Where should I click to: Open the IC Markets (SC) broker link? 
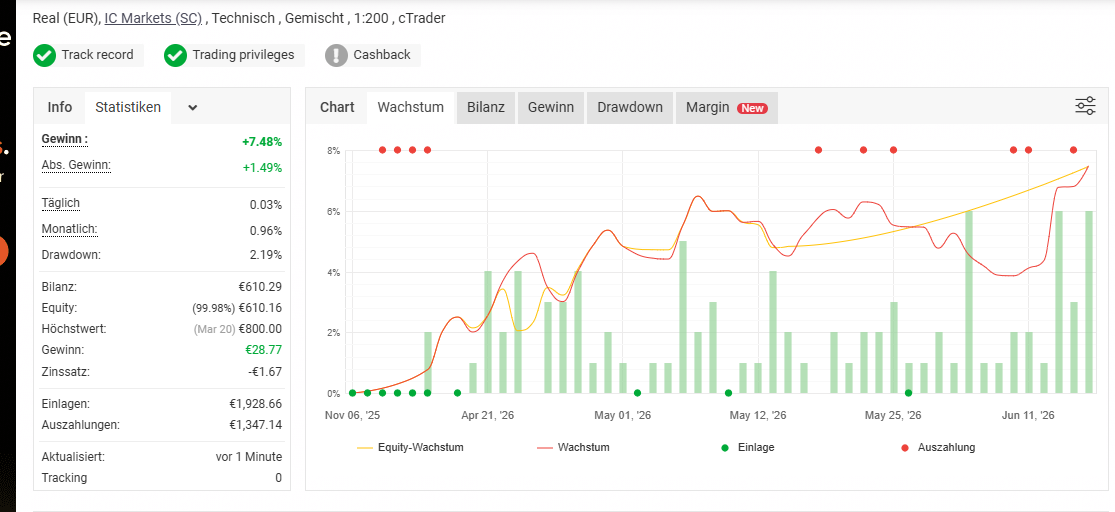tap(153, 18)
